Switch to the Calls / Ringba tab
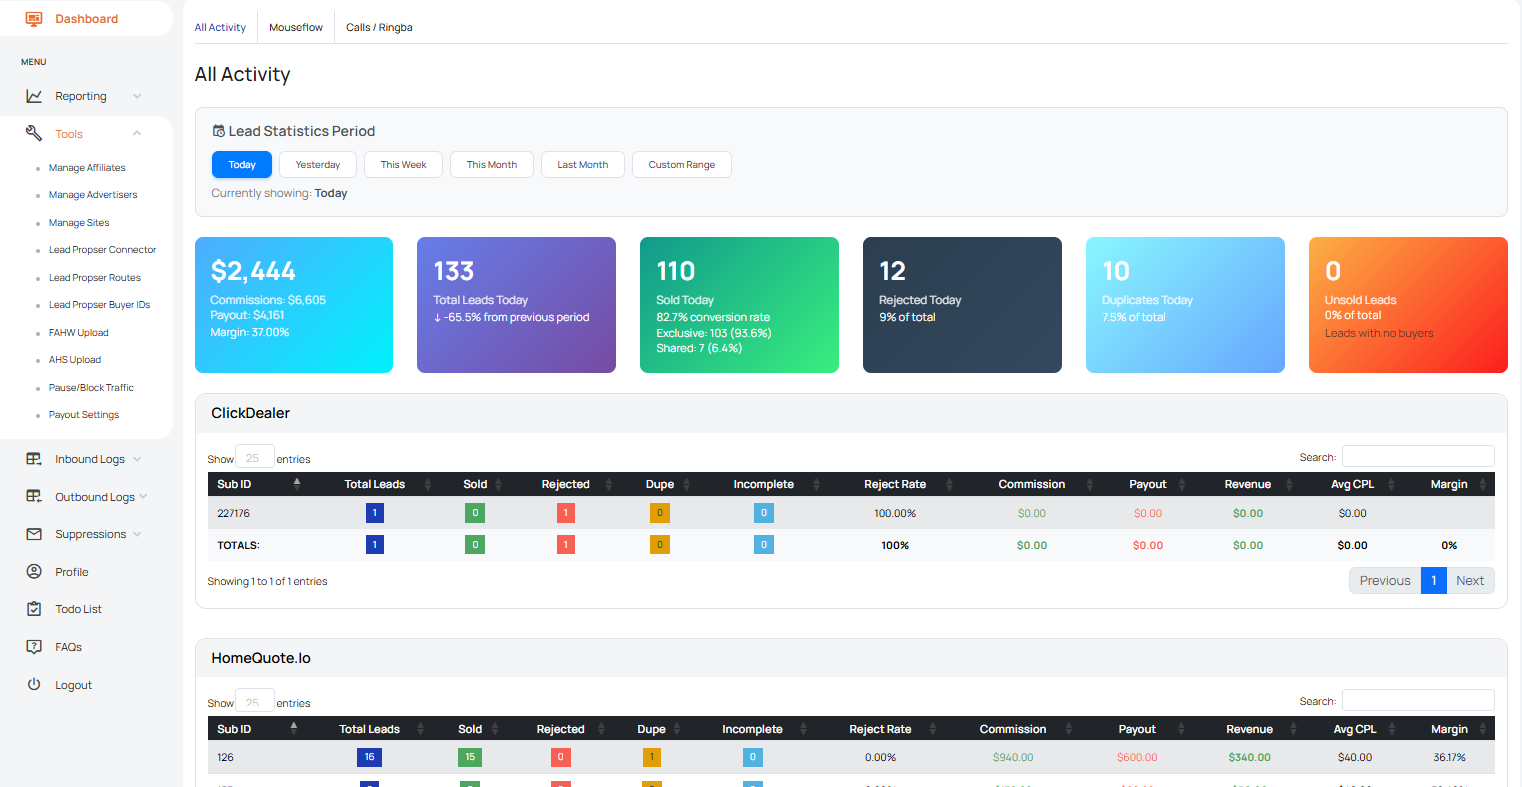Screen dimensions: 1522x787 [x=379, y=28]
